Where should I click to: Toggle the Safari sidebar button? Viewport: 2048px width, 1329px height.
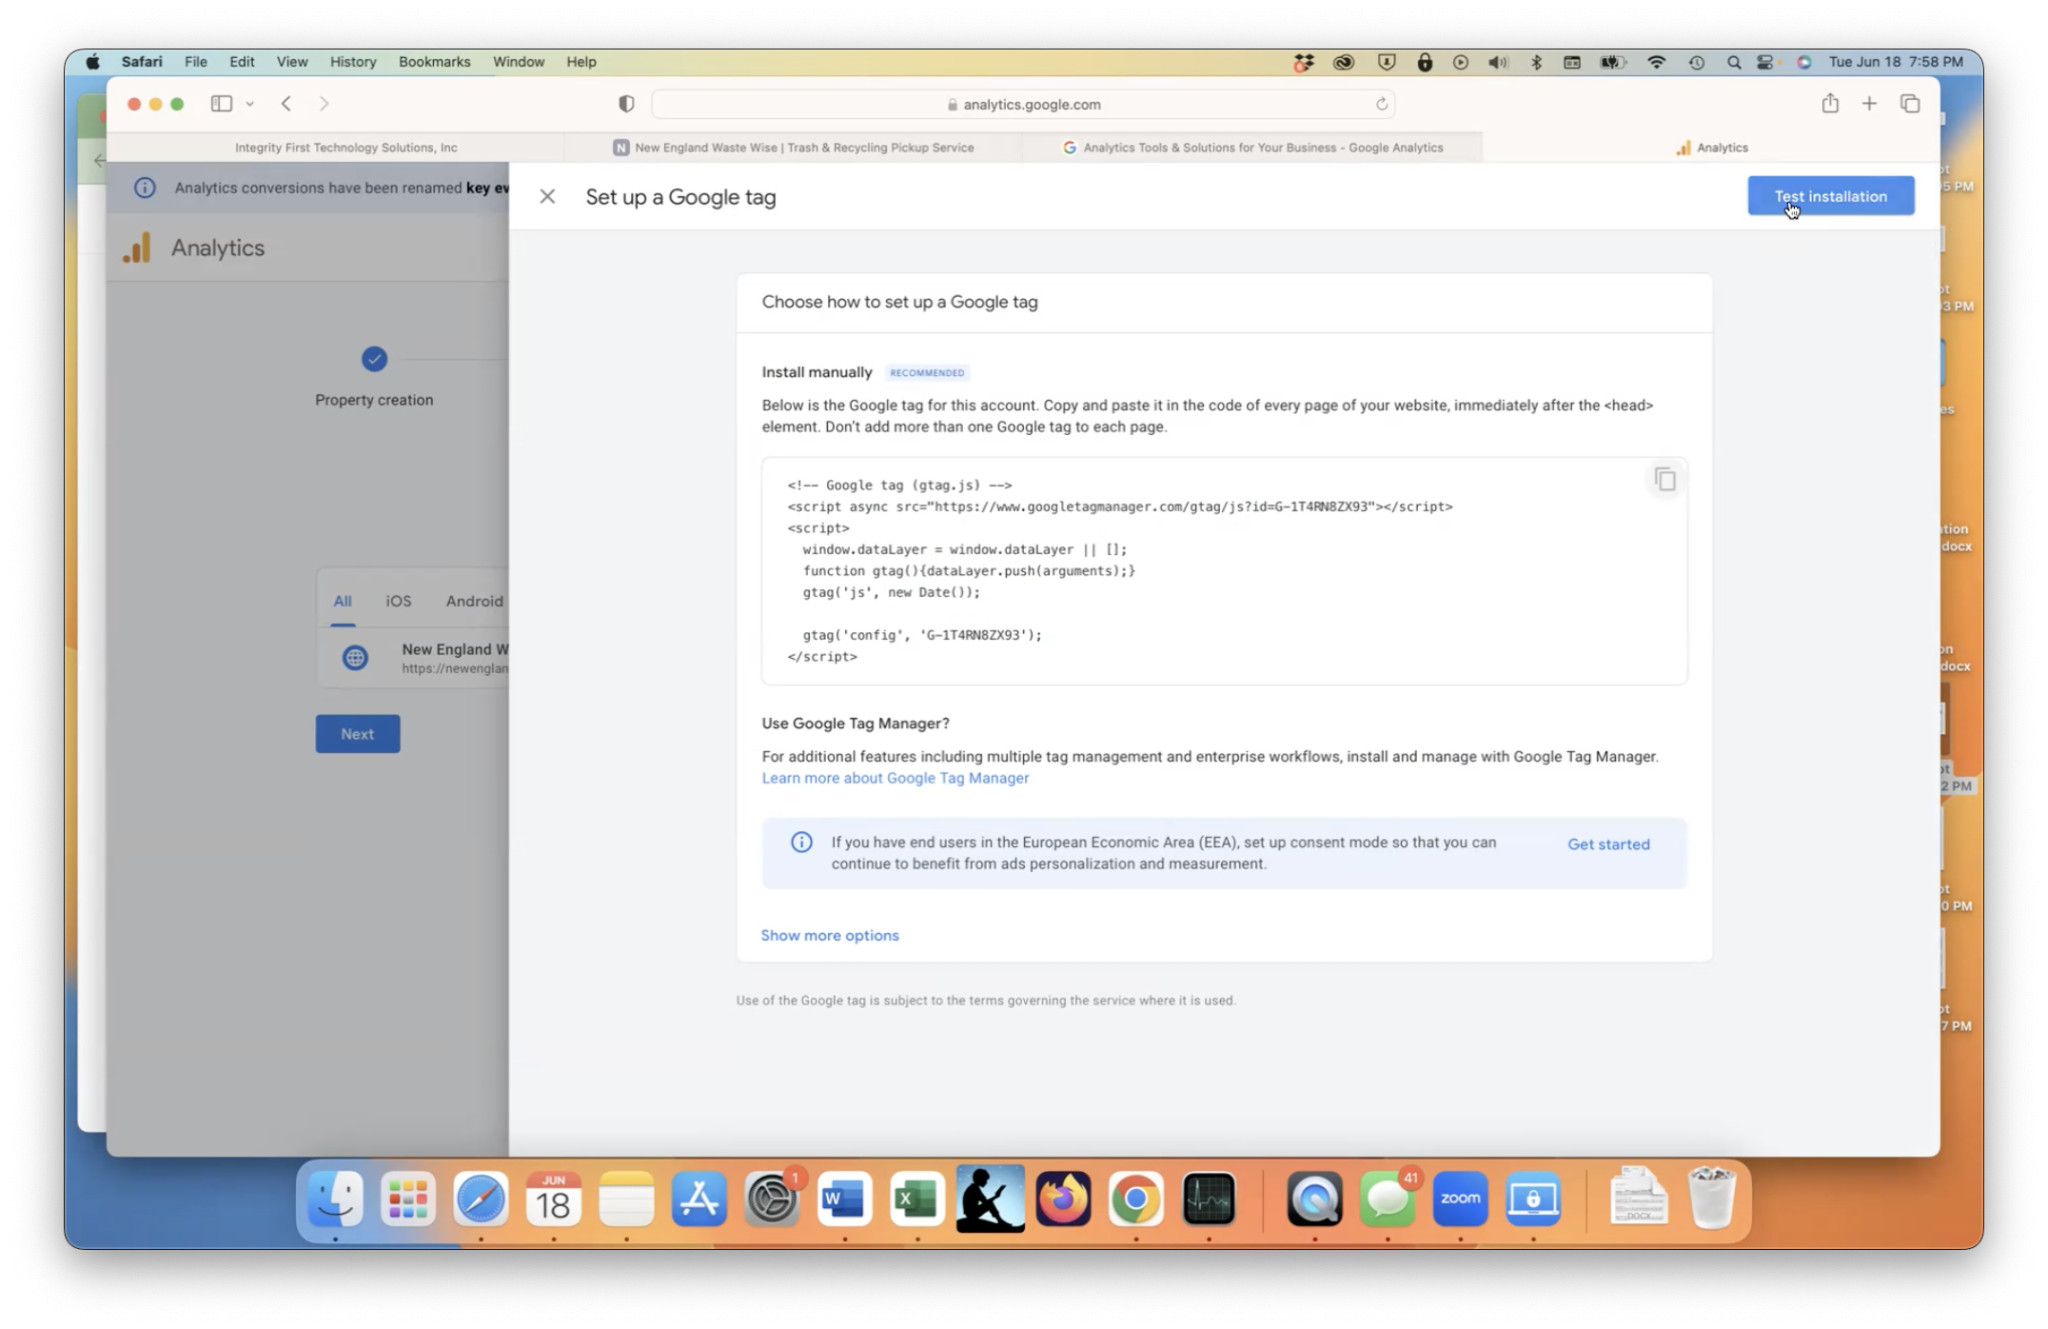(x=222, y=103)
